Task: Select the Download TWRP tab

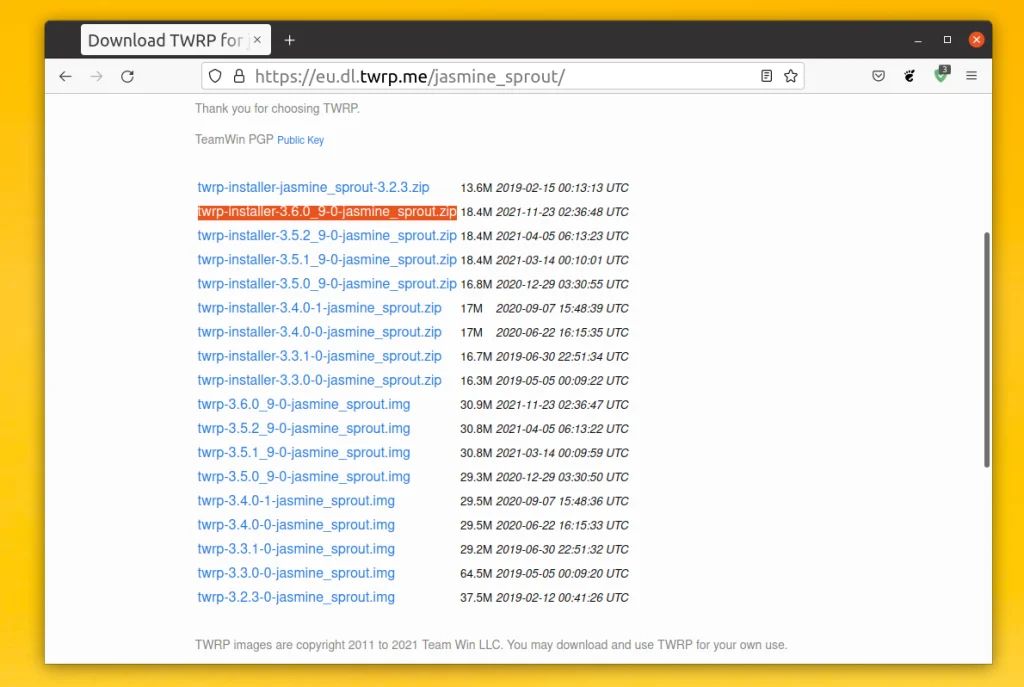Action: pyautogui.click(x=165, y=40)
